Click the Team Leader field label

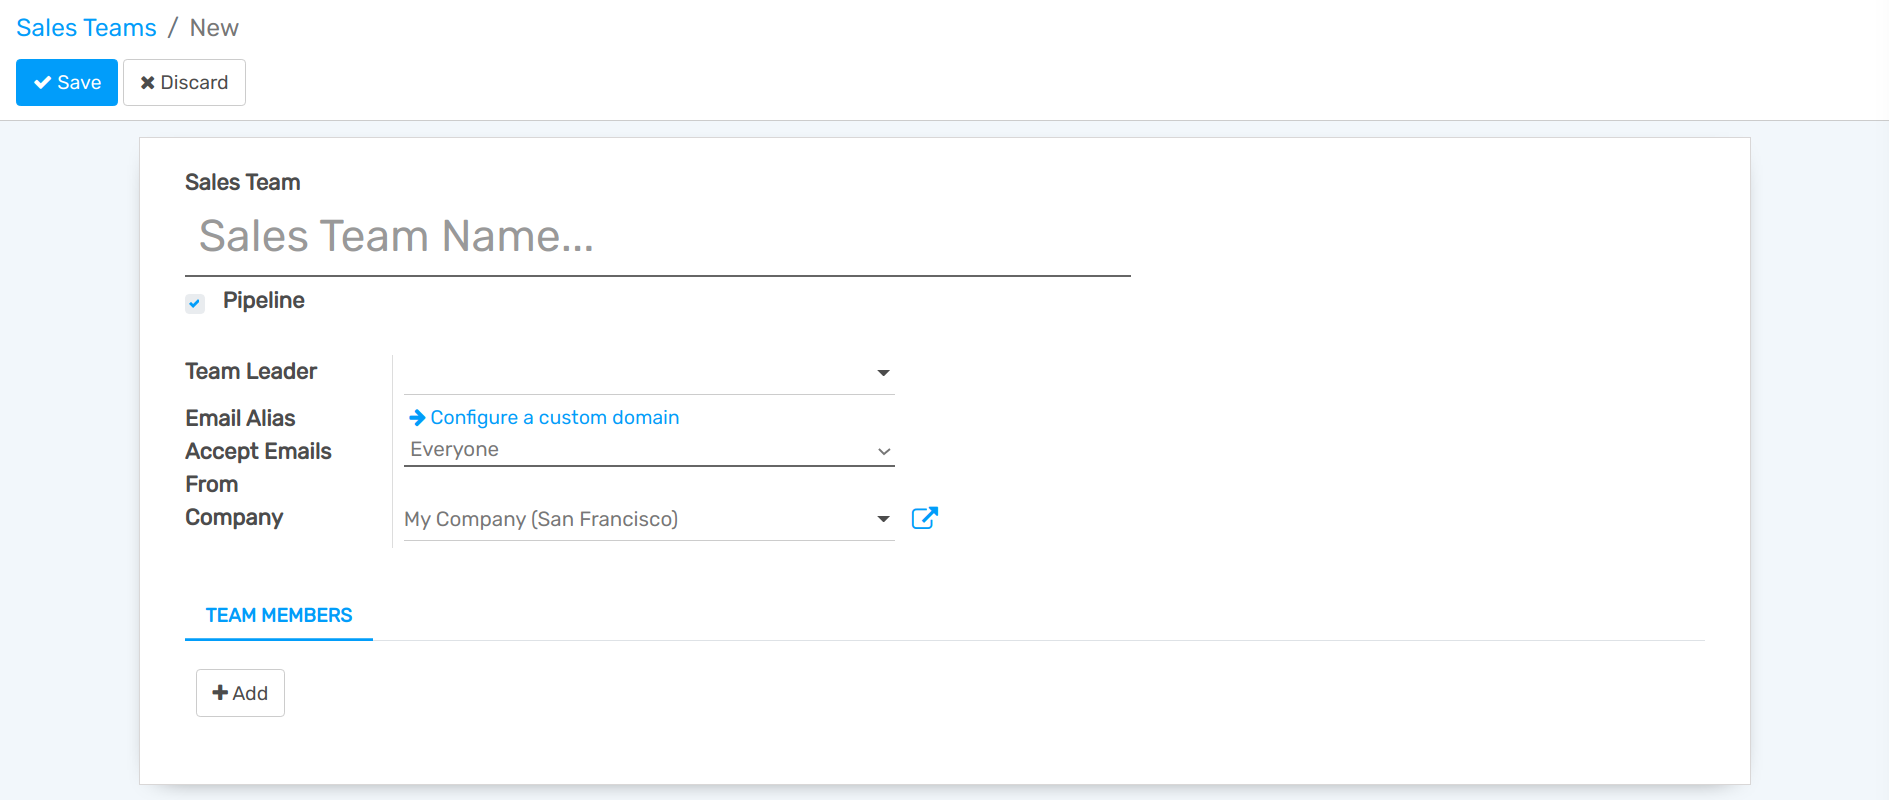click(251, 371)
